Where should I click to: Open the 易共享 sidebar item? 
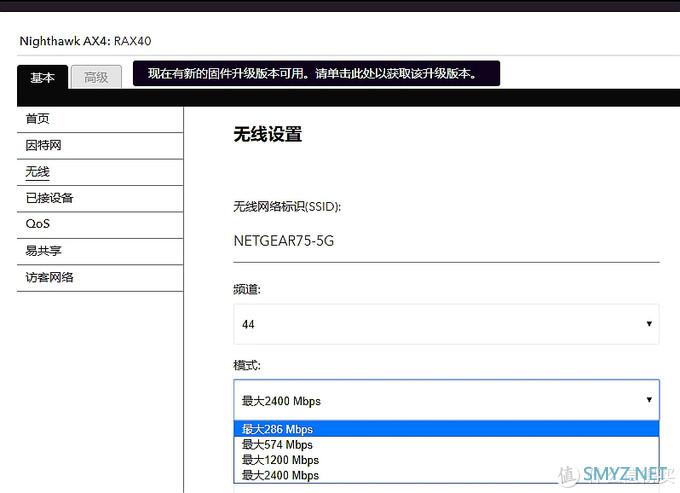(x=100, y=251)
